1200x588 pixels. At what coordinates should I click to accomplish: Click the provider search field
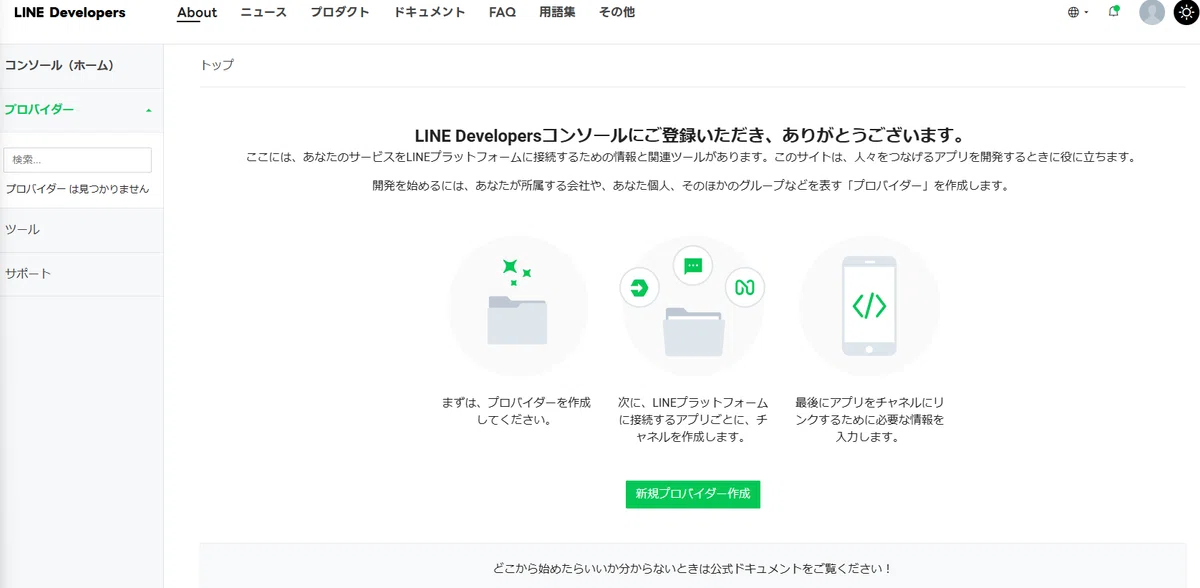coord(78,160)
